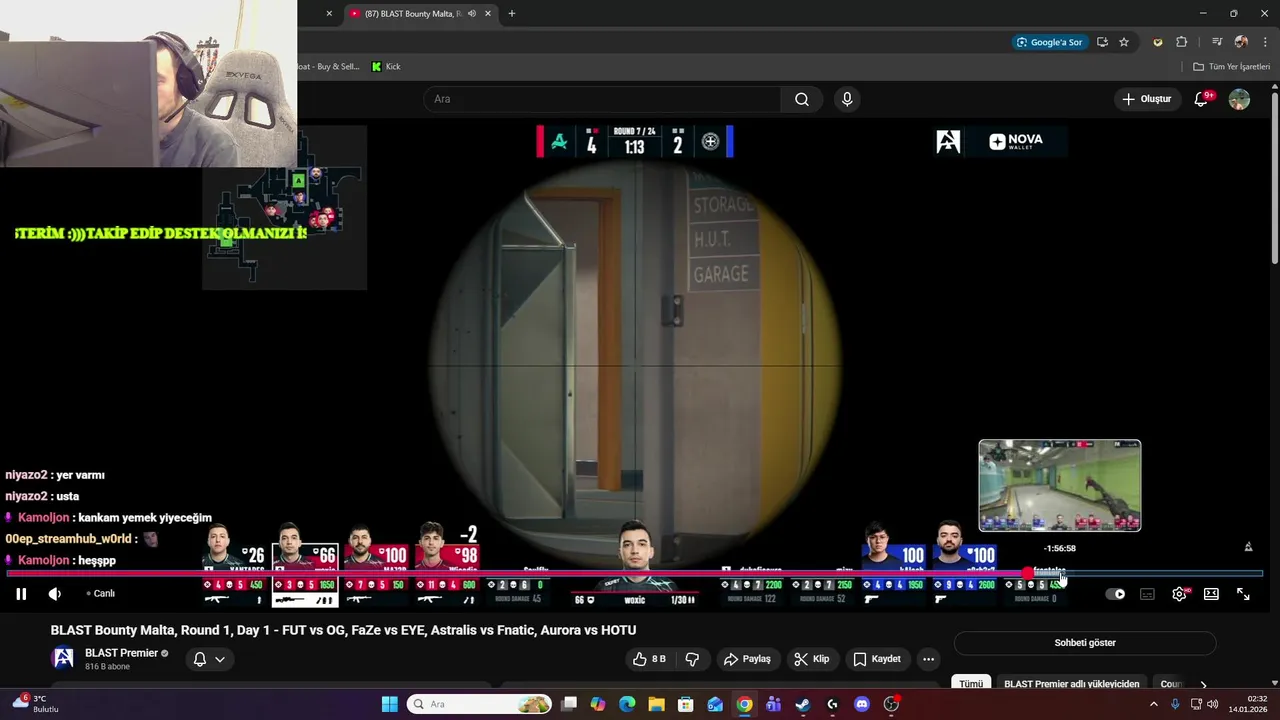Switch to theater mode view
1280x720 pixels.
[1211, 594]
